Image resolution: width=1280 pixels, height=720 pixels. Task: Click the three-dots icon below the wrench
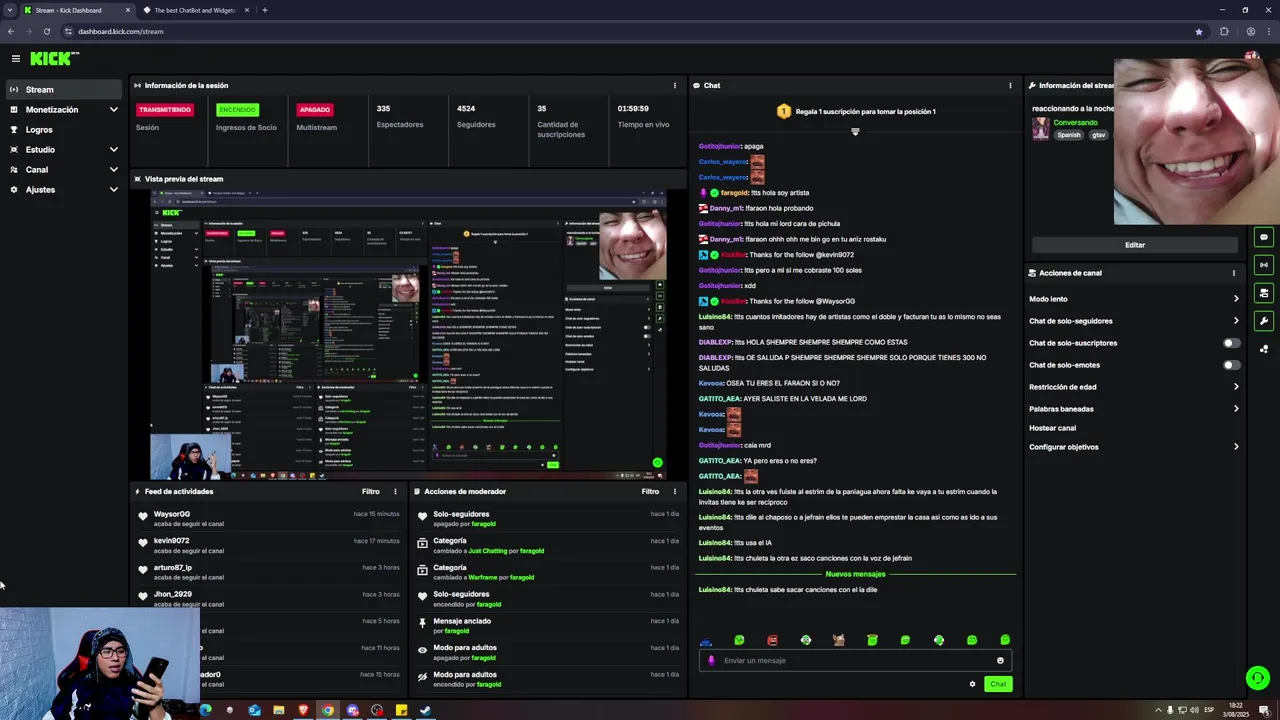tap(1264, 349)
